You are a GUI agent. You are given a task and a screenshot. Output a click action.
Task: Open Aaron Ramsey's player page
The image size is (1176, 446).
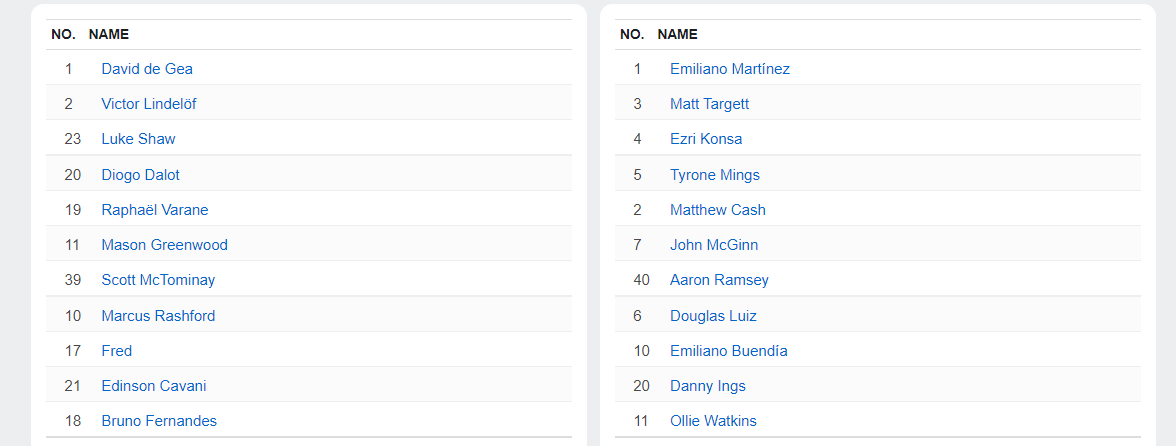(719, 280)
